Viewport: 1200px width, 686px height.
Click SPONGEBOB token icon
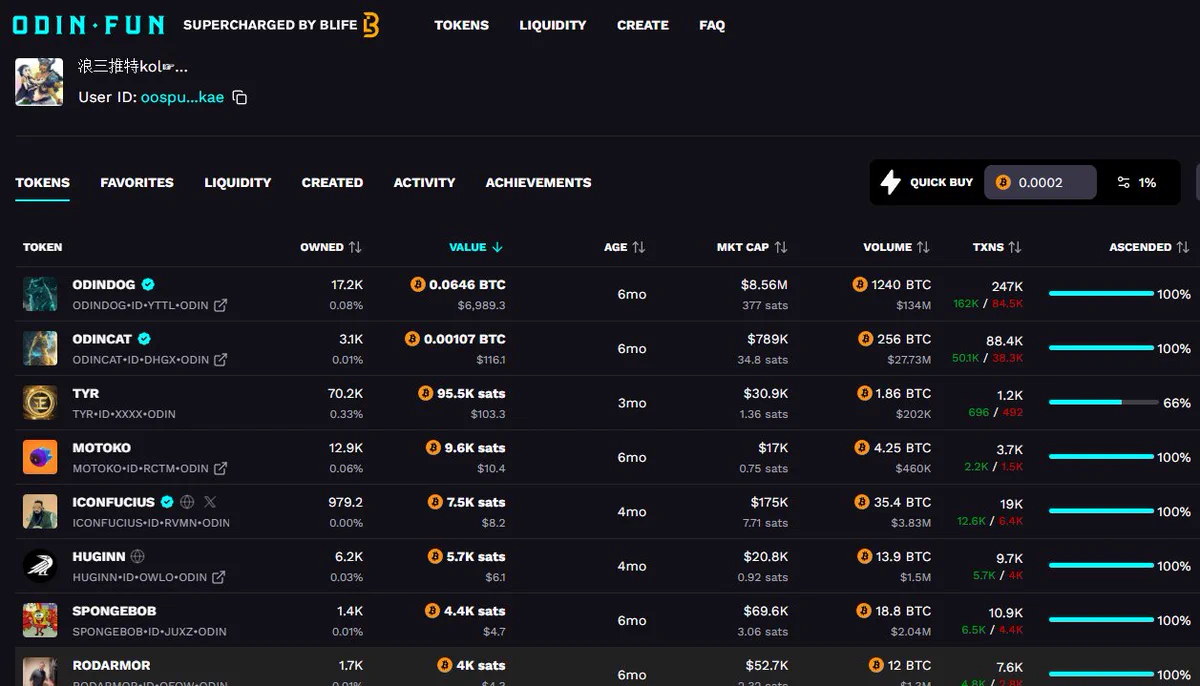[x=40, y=620]
